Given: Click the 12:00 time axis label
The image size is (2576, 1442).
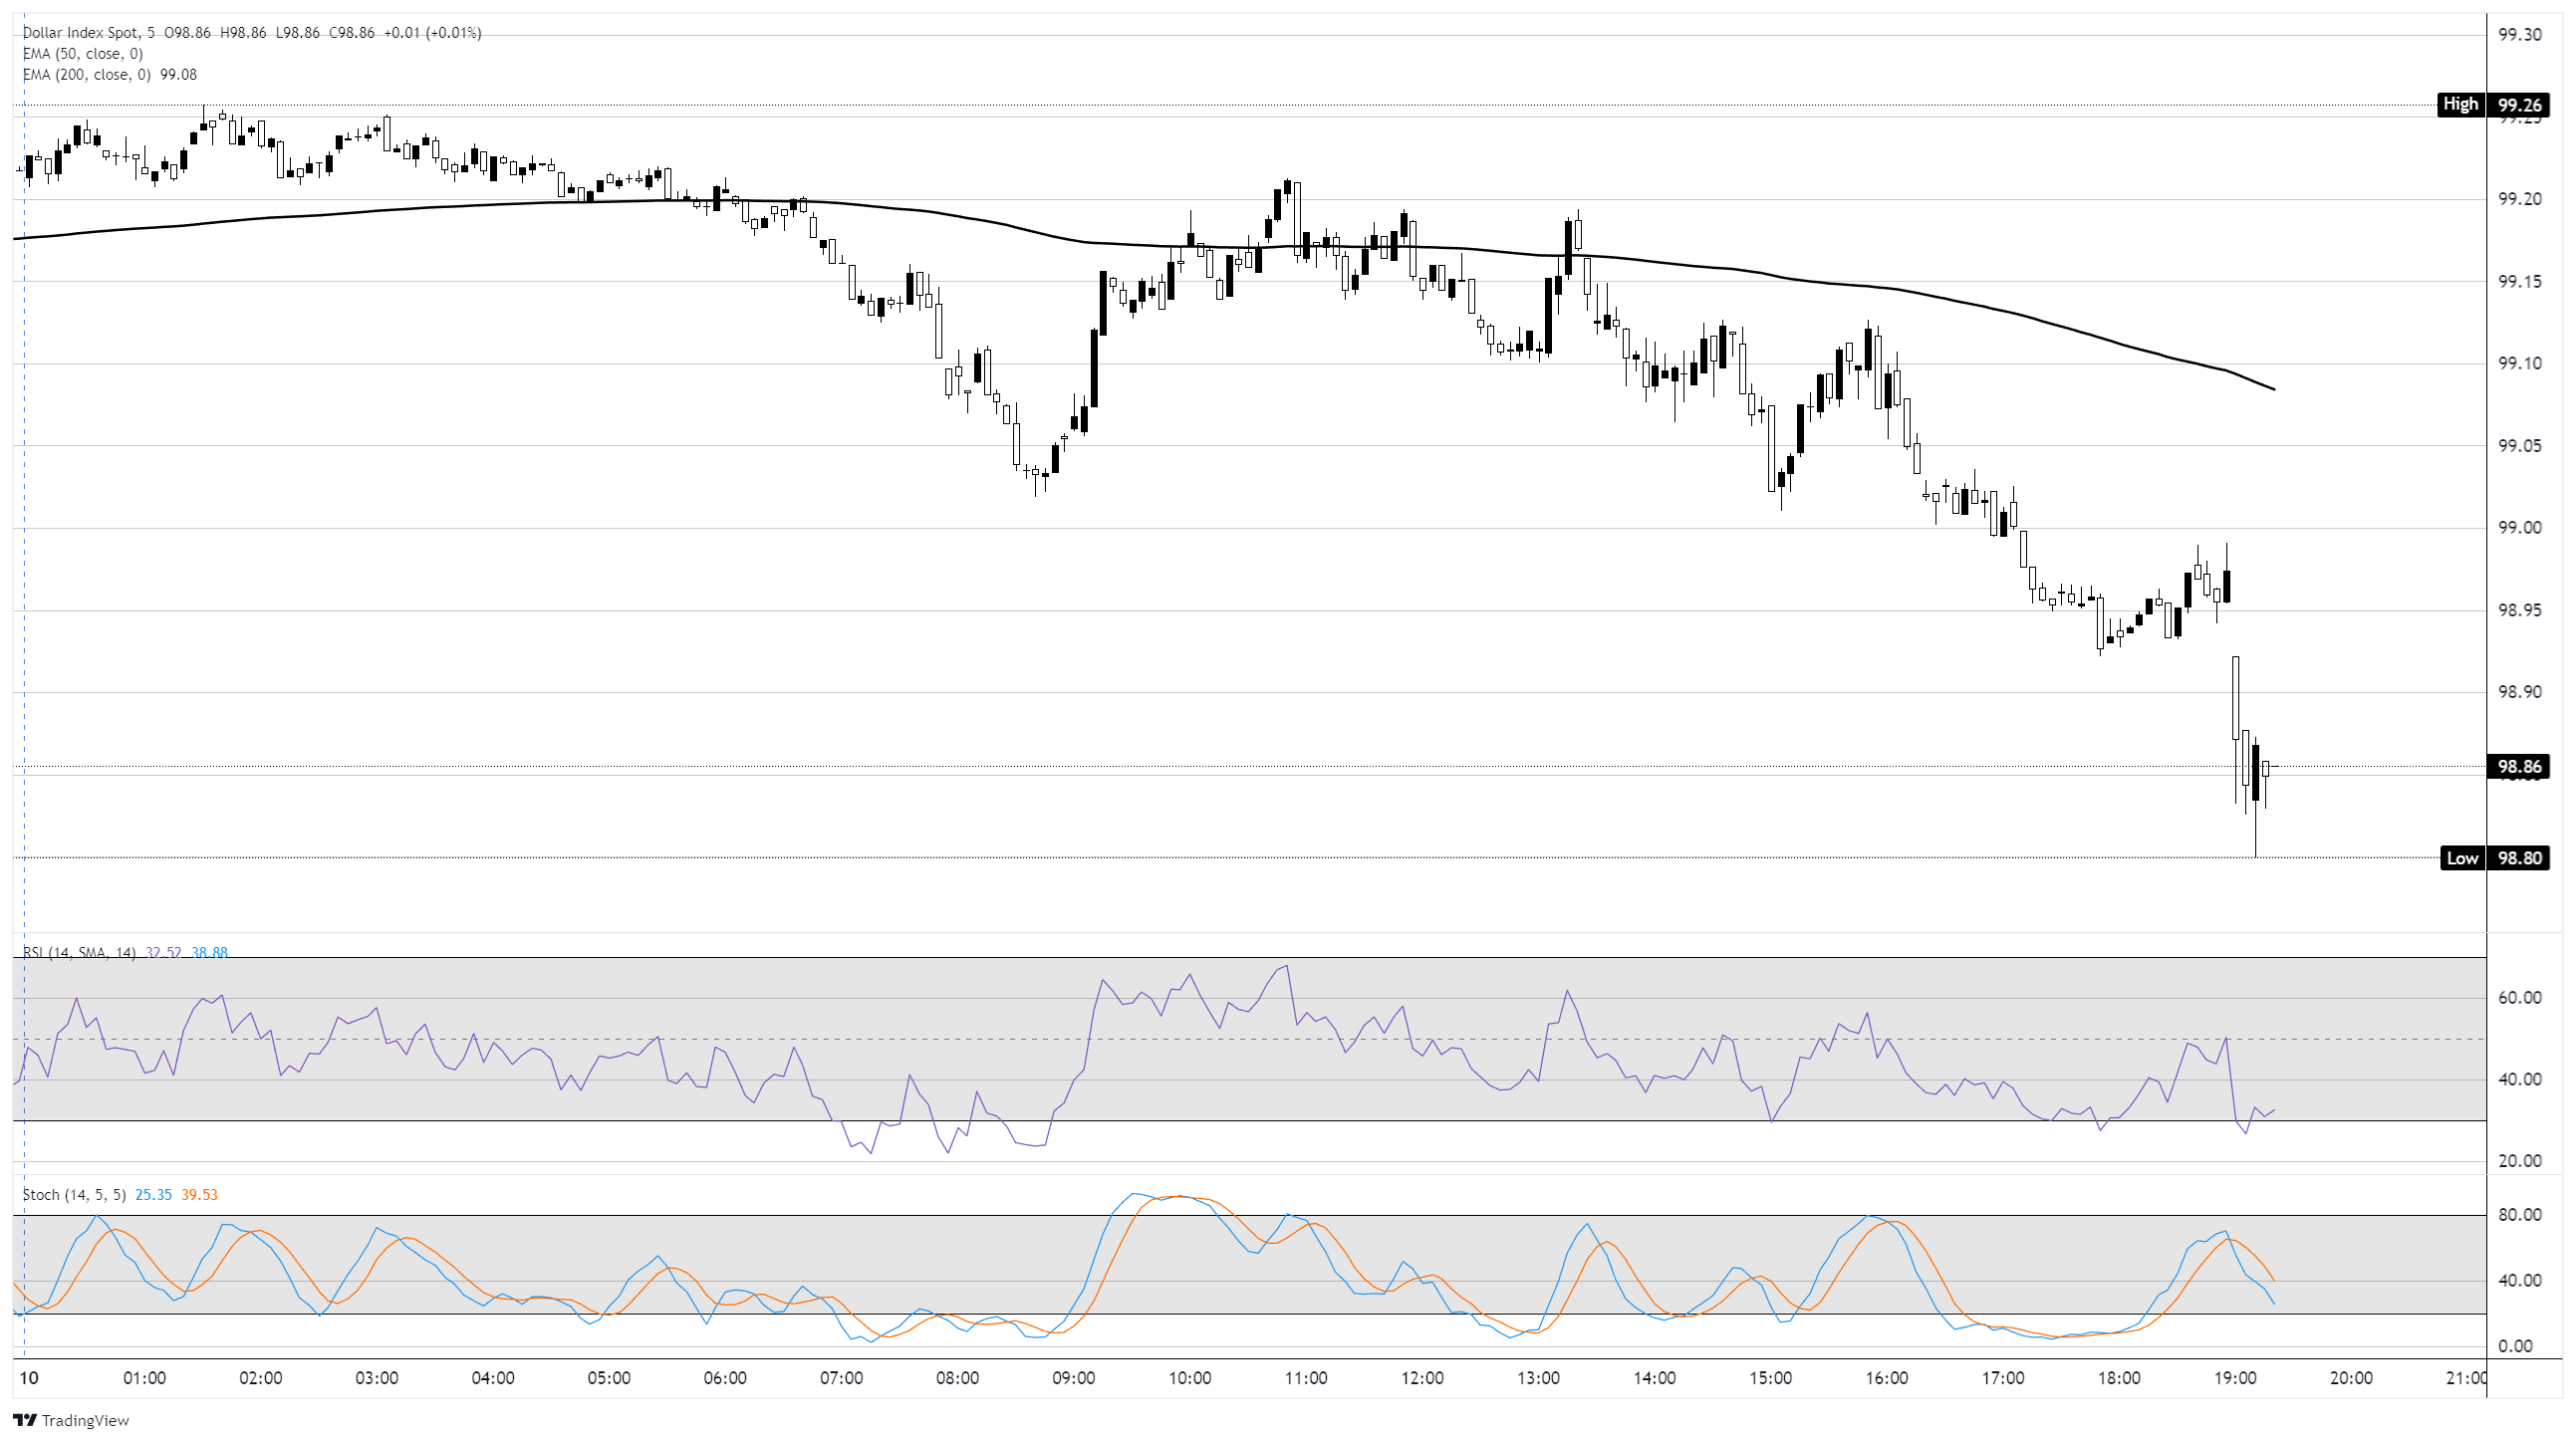Looking at the screenshot, I should click(1421, 1378).
